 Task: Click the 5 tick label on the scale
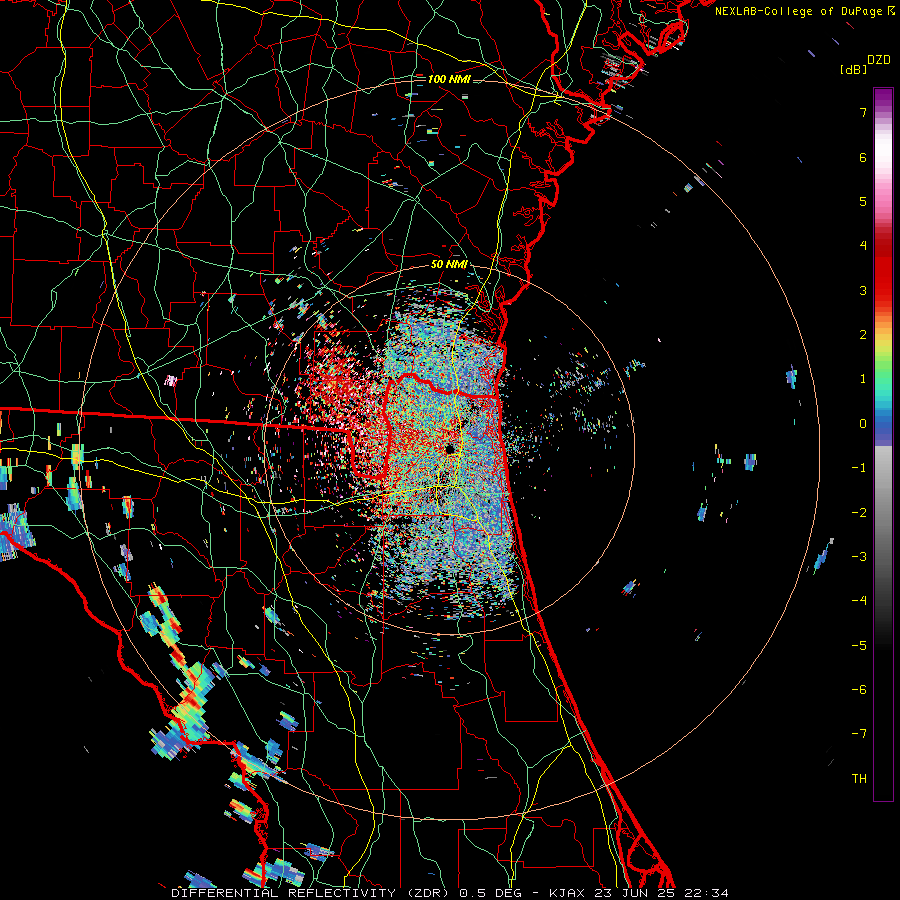pyautogui.click(x=863, y=201)
